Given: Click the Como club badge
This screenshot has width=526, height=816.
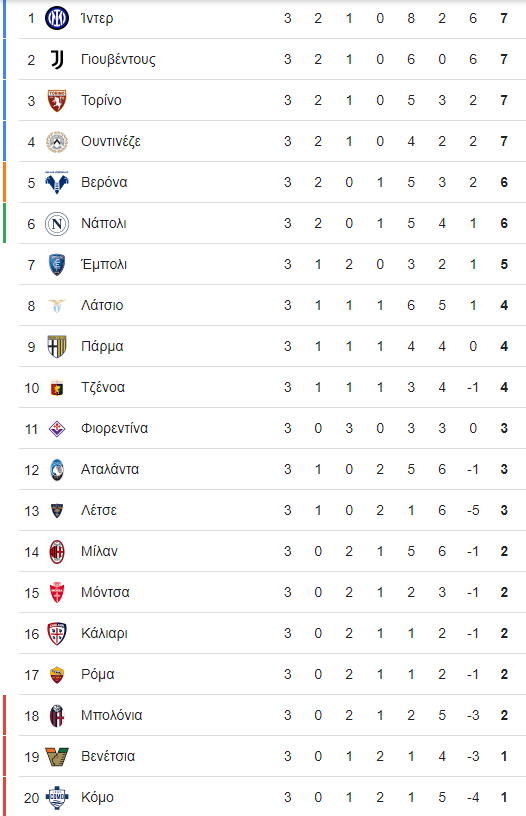Looking at the screenshot, I should pyautogui.click(x=57, y=798).
